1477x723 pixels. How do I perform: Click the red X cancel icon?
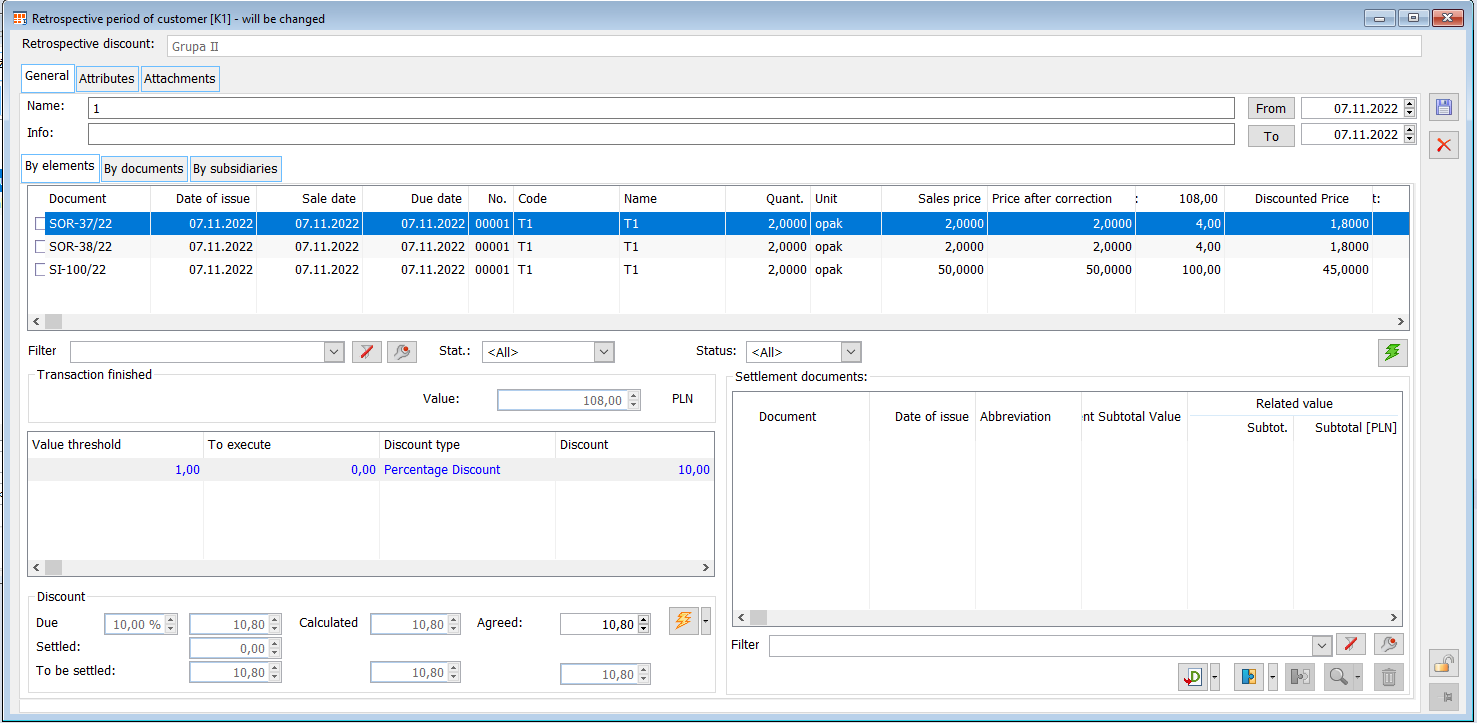[x=1444, y=145]
